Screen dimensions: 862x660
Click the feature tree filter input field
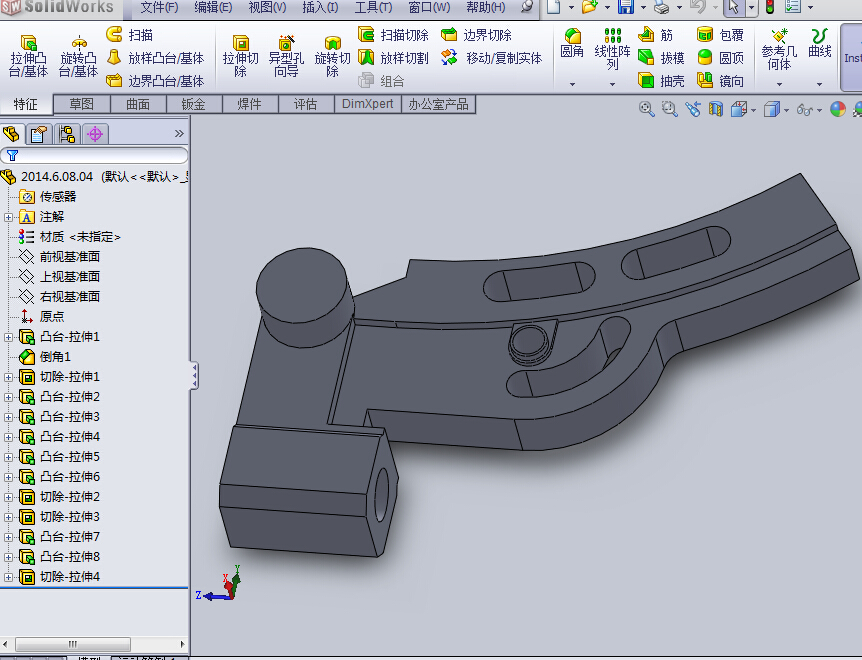100,156
